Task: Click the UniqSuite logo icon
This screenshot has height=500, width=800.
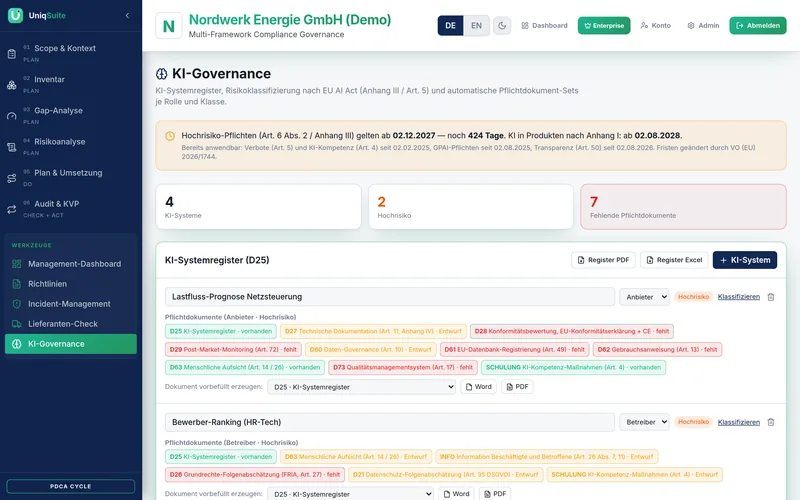Action: pos(15,15)
